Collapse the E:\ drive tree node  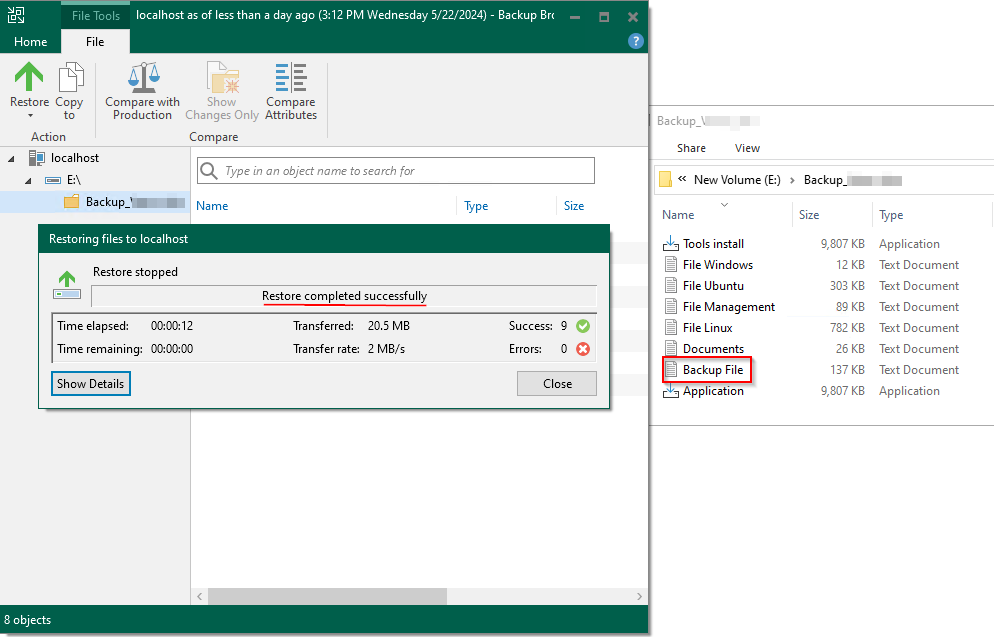point(29,180)
